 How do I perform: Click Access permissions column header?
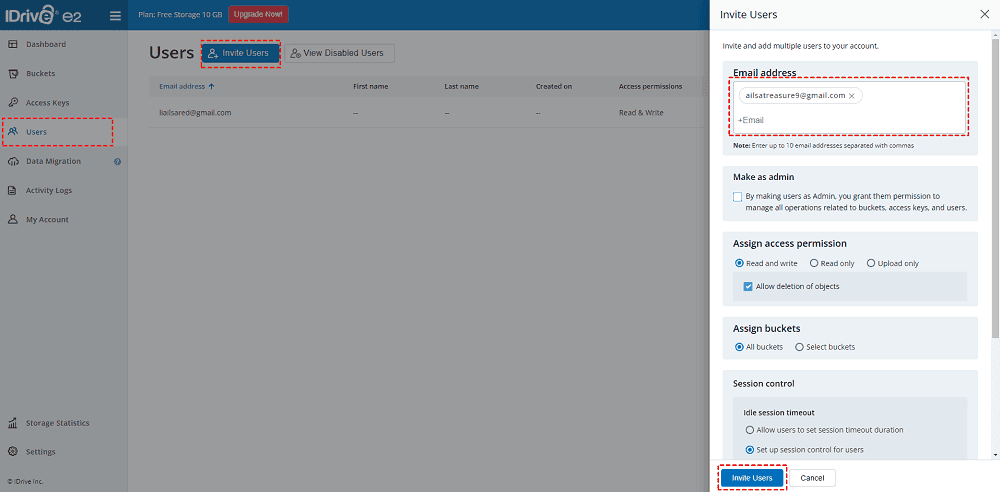click(651, 86)
